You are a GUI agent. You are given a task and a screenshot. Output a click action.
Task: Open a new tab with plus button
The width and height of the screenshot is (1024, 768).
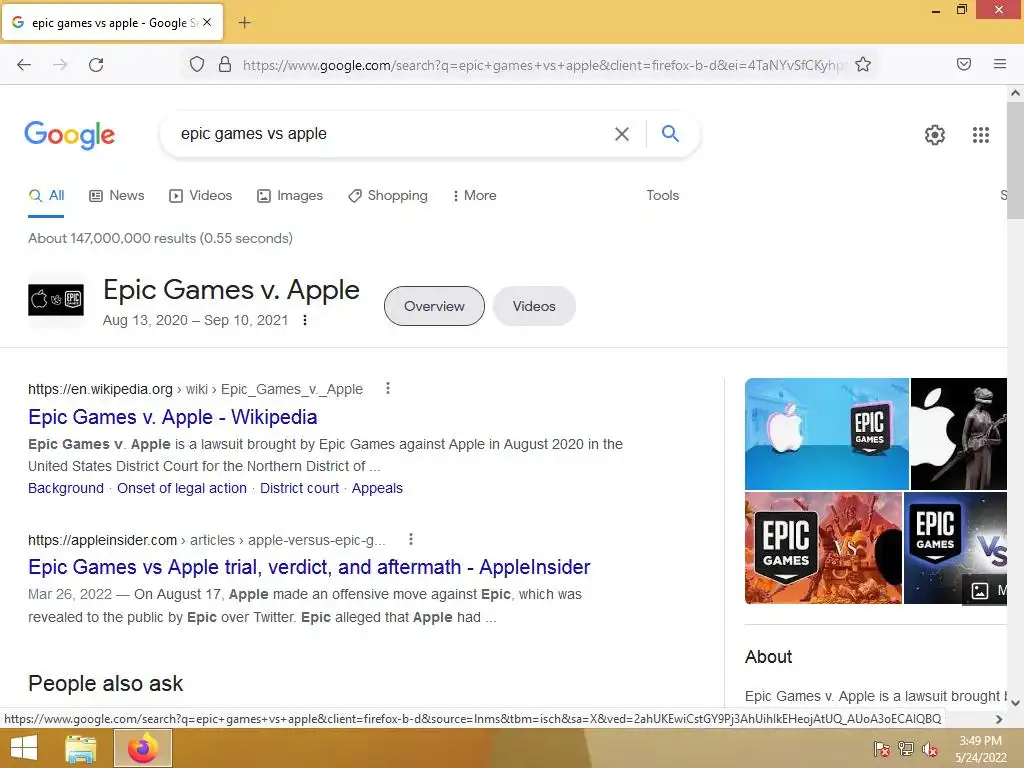coord(244,23)
